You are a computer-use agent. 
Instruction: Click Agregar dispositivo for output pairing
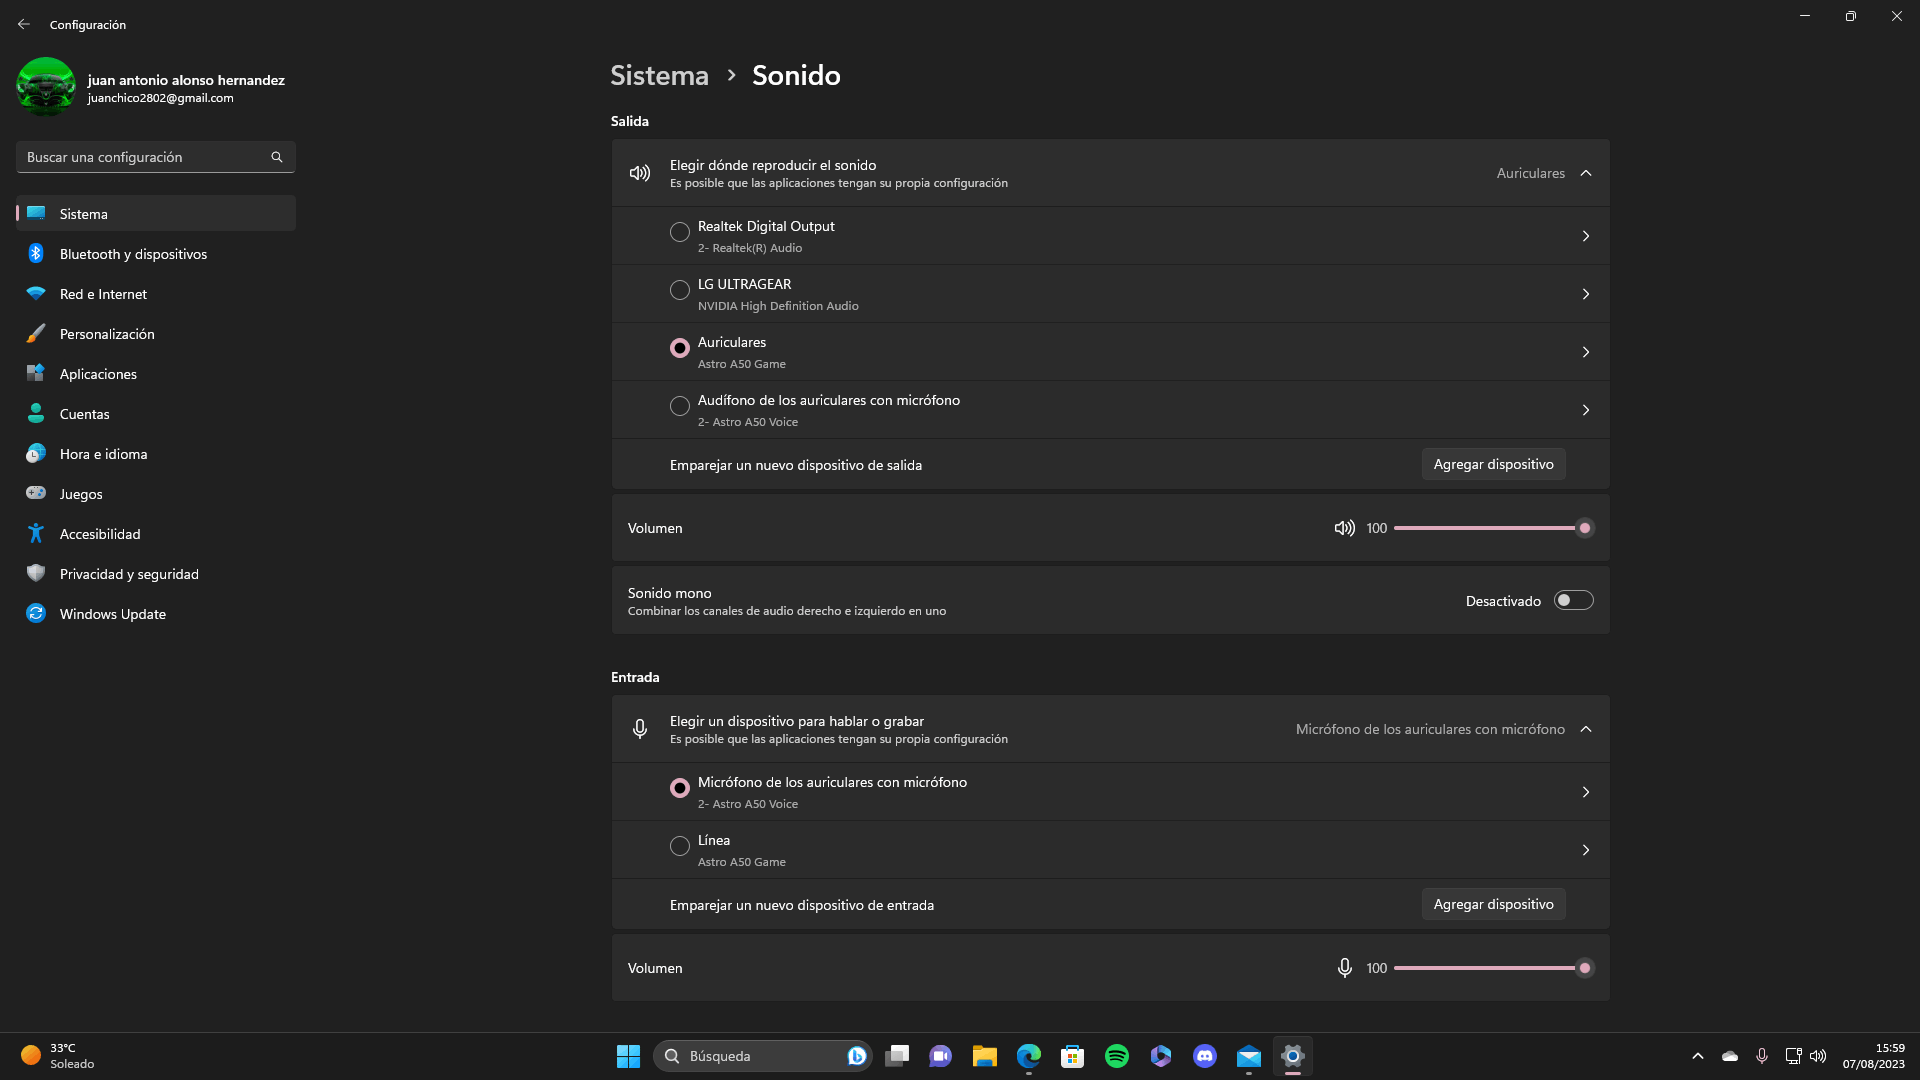[x=1493, y=464]
